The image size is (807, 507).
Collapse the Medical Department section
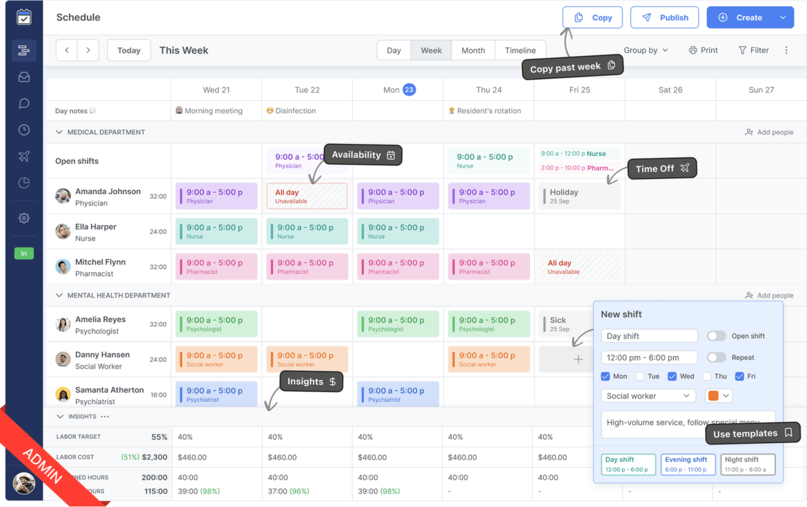click(x=59, y=132)
